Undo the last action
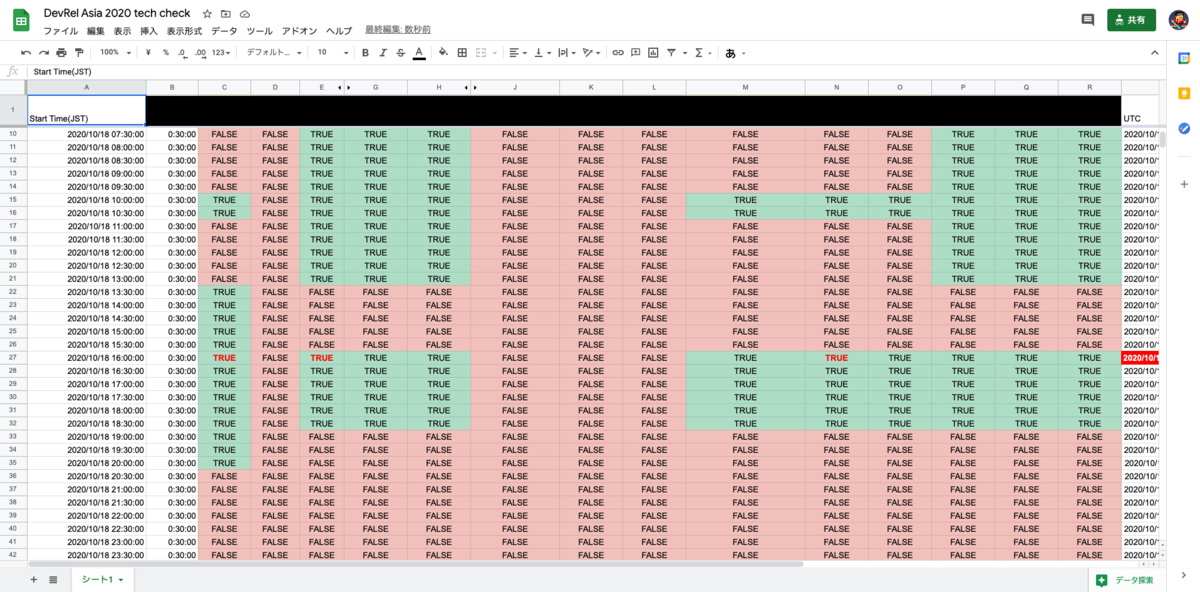The height and width of the screenshot is (592, 1200). click(27, 52)
